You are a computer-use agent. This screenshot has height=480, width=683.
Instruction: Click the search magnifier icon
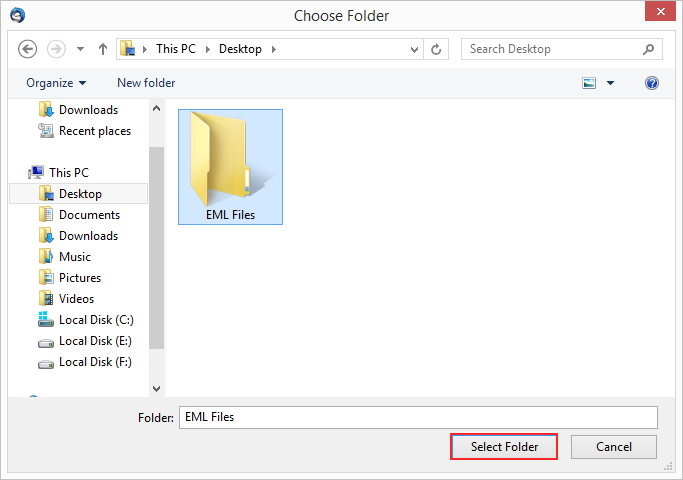(x=649, y=49)
